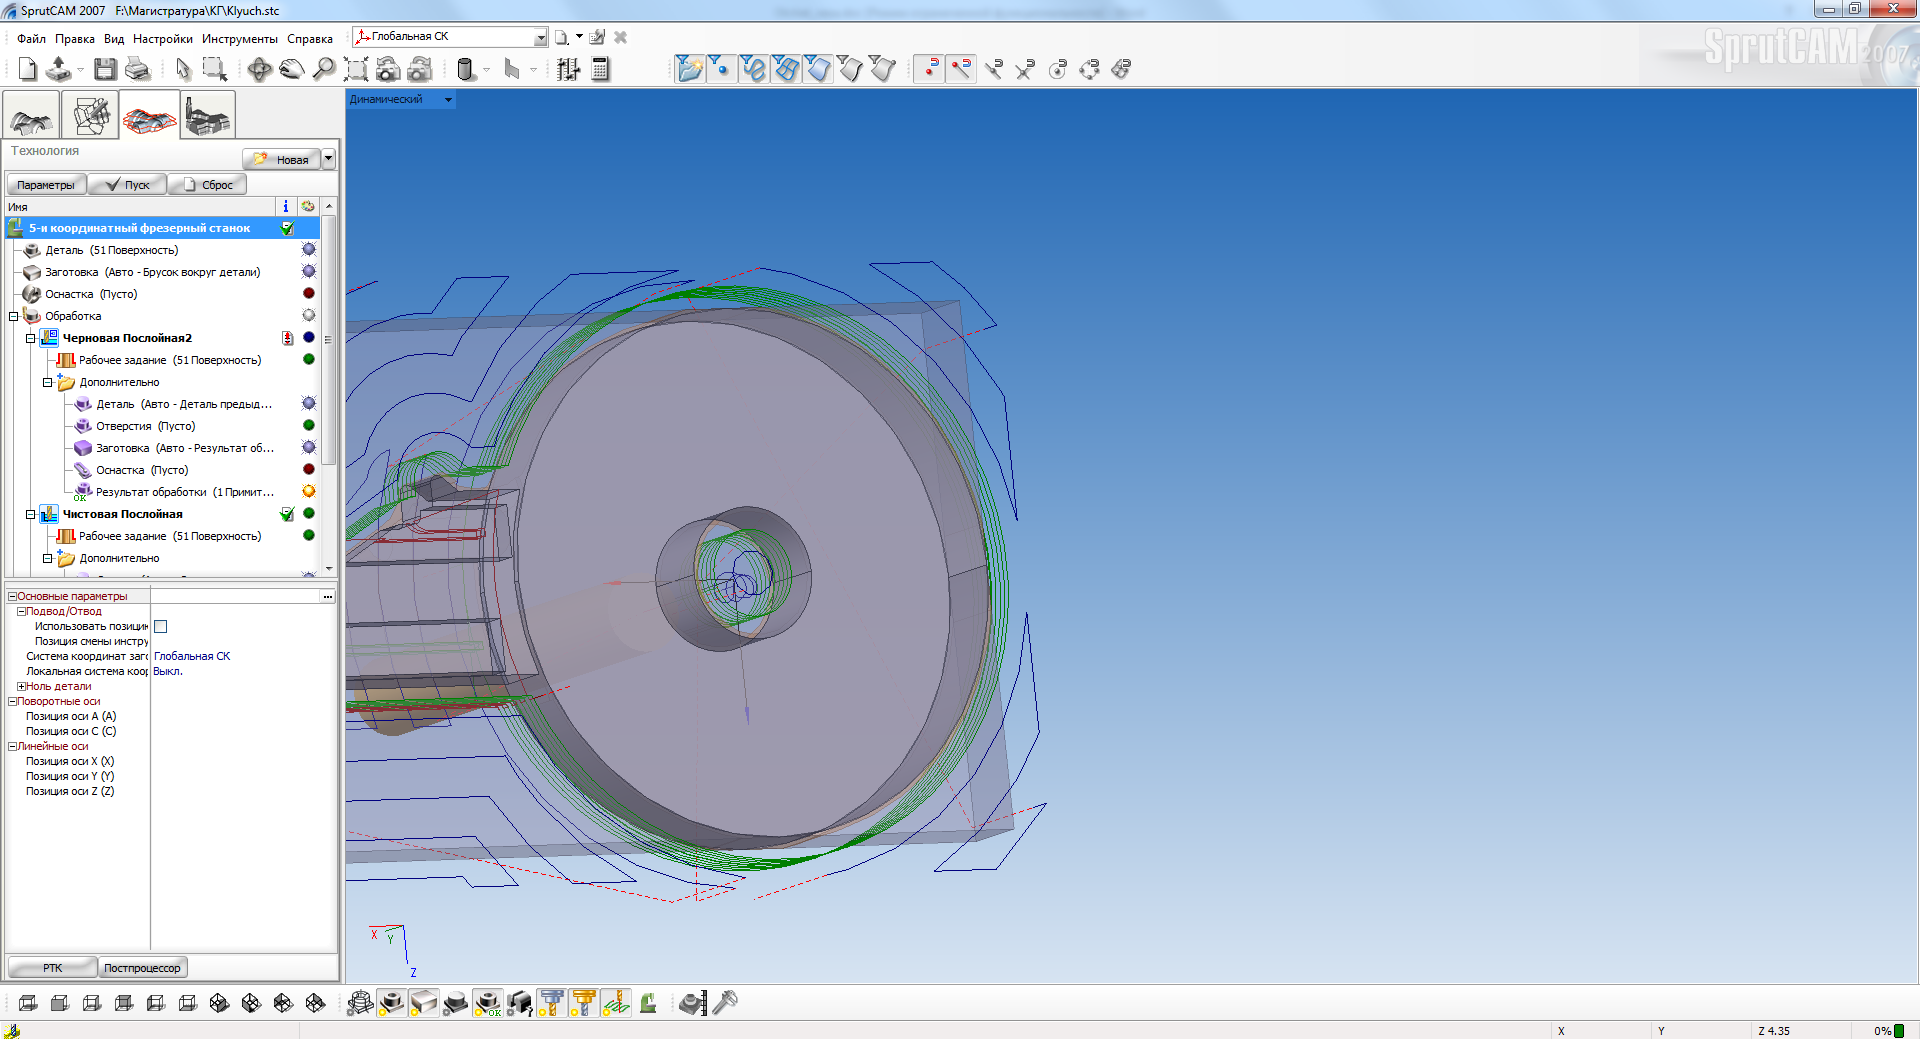Click the shaded cube view icon
This screenshot has height=1040, width=1920.
[x=60, y=1003]
